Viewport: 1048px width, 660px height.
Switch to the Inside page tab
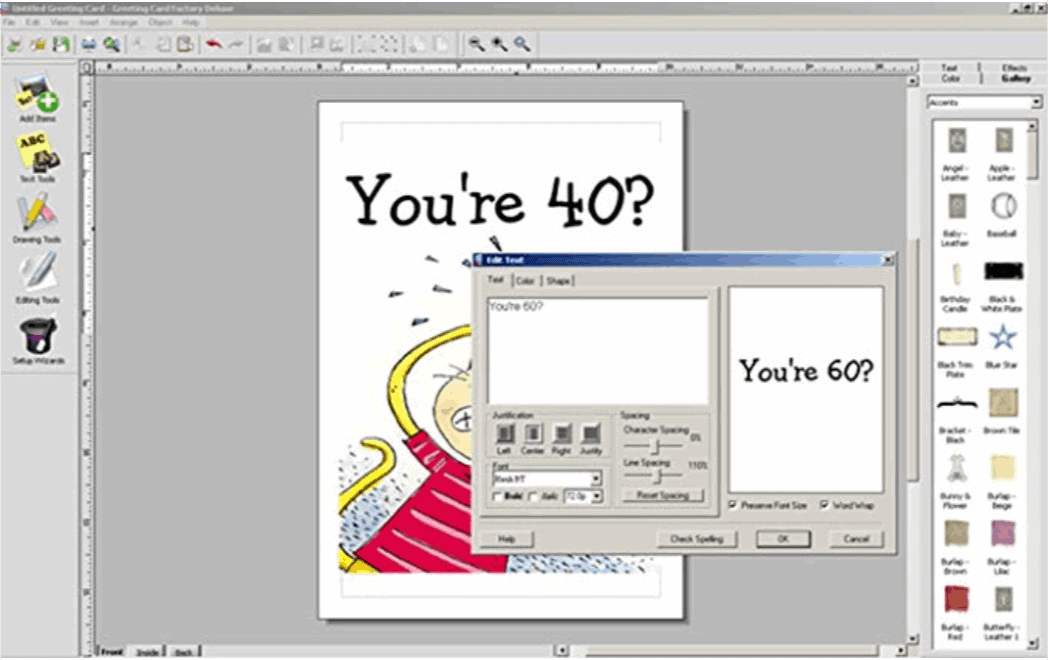(148, 652)
